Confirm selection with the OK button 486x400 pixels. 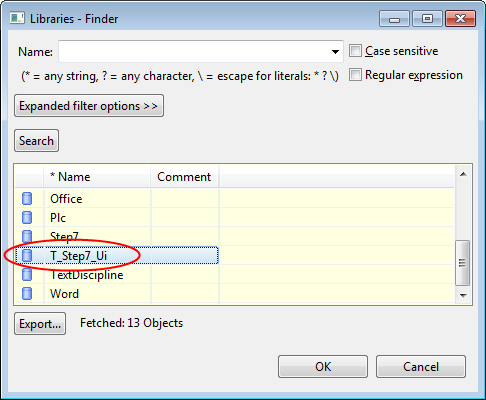pos(323,366)
